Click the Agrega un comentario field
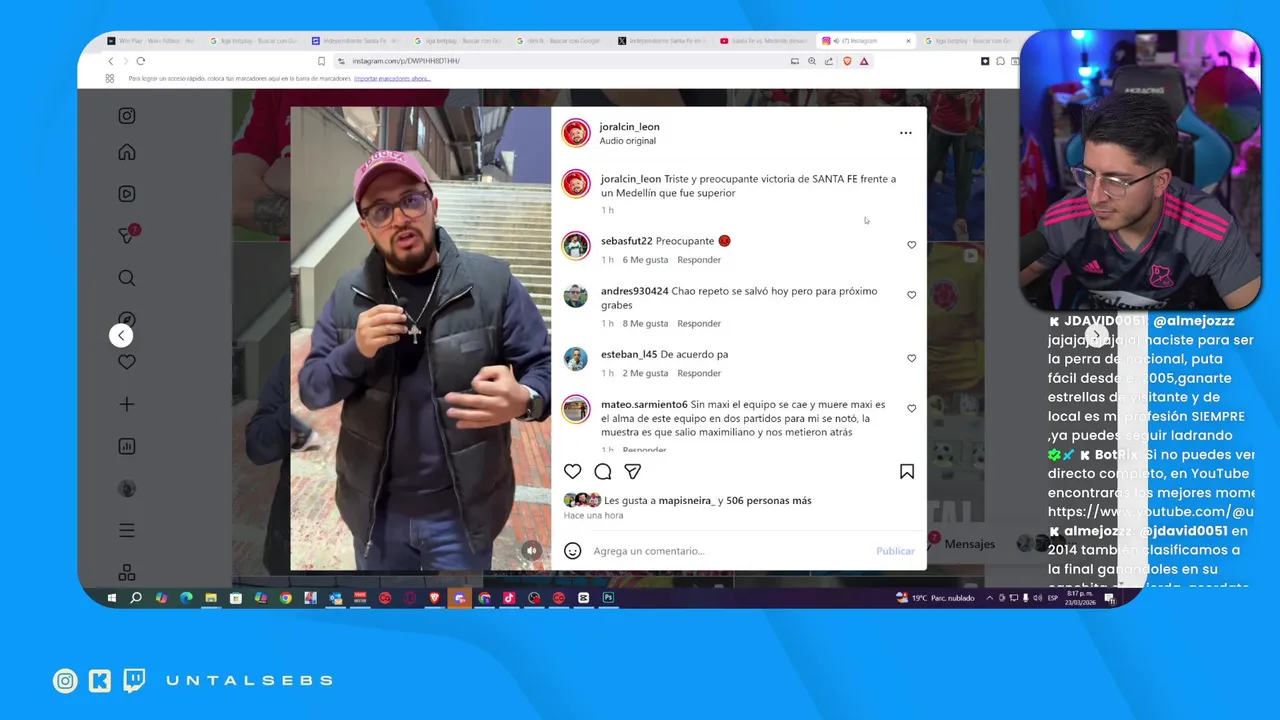The width and height of the screenshot is (1280, 720). pos(728,551)
